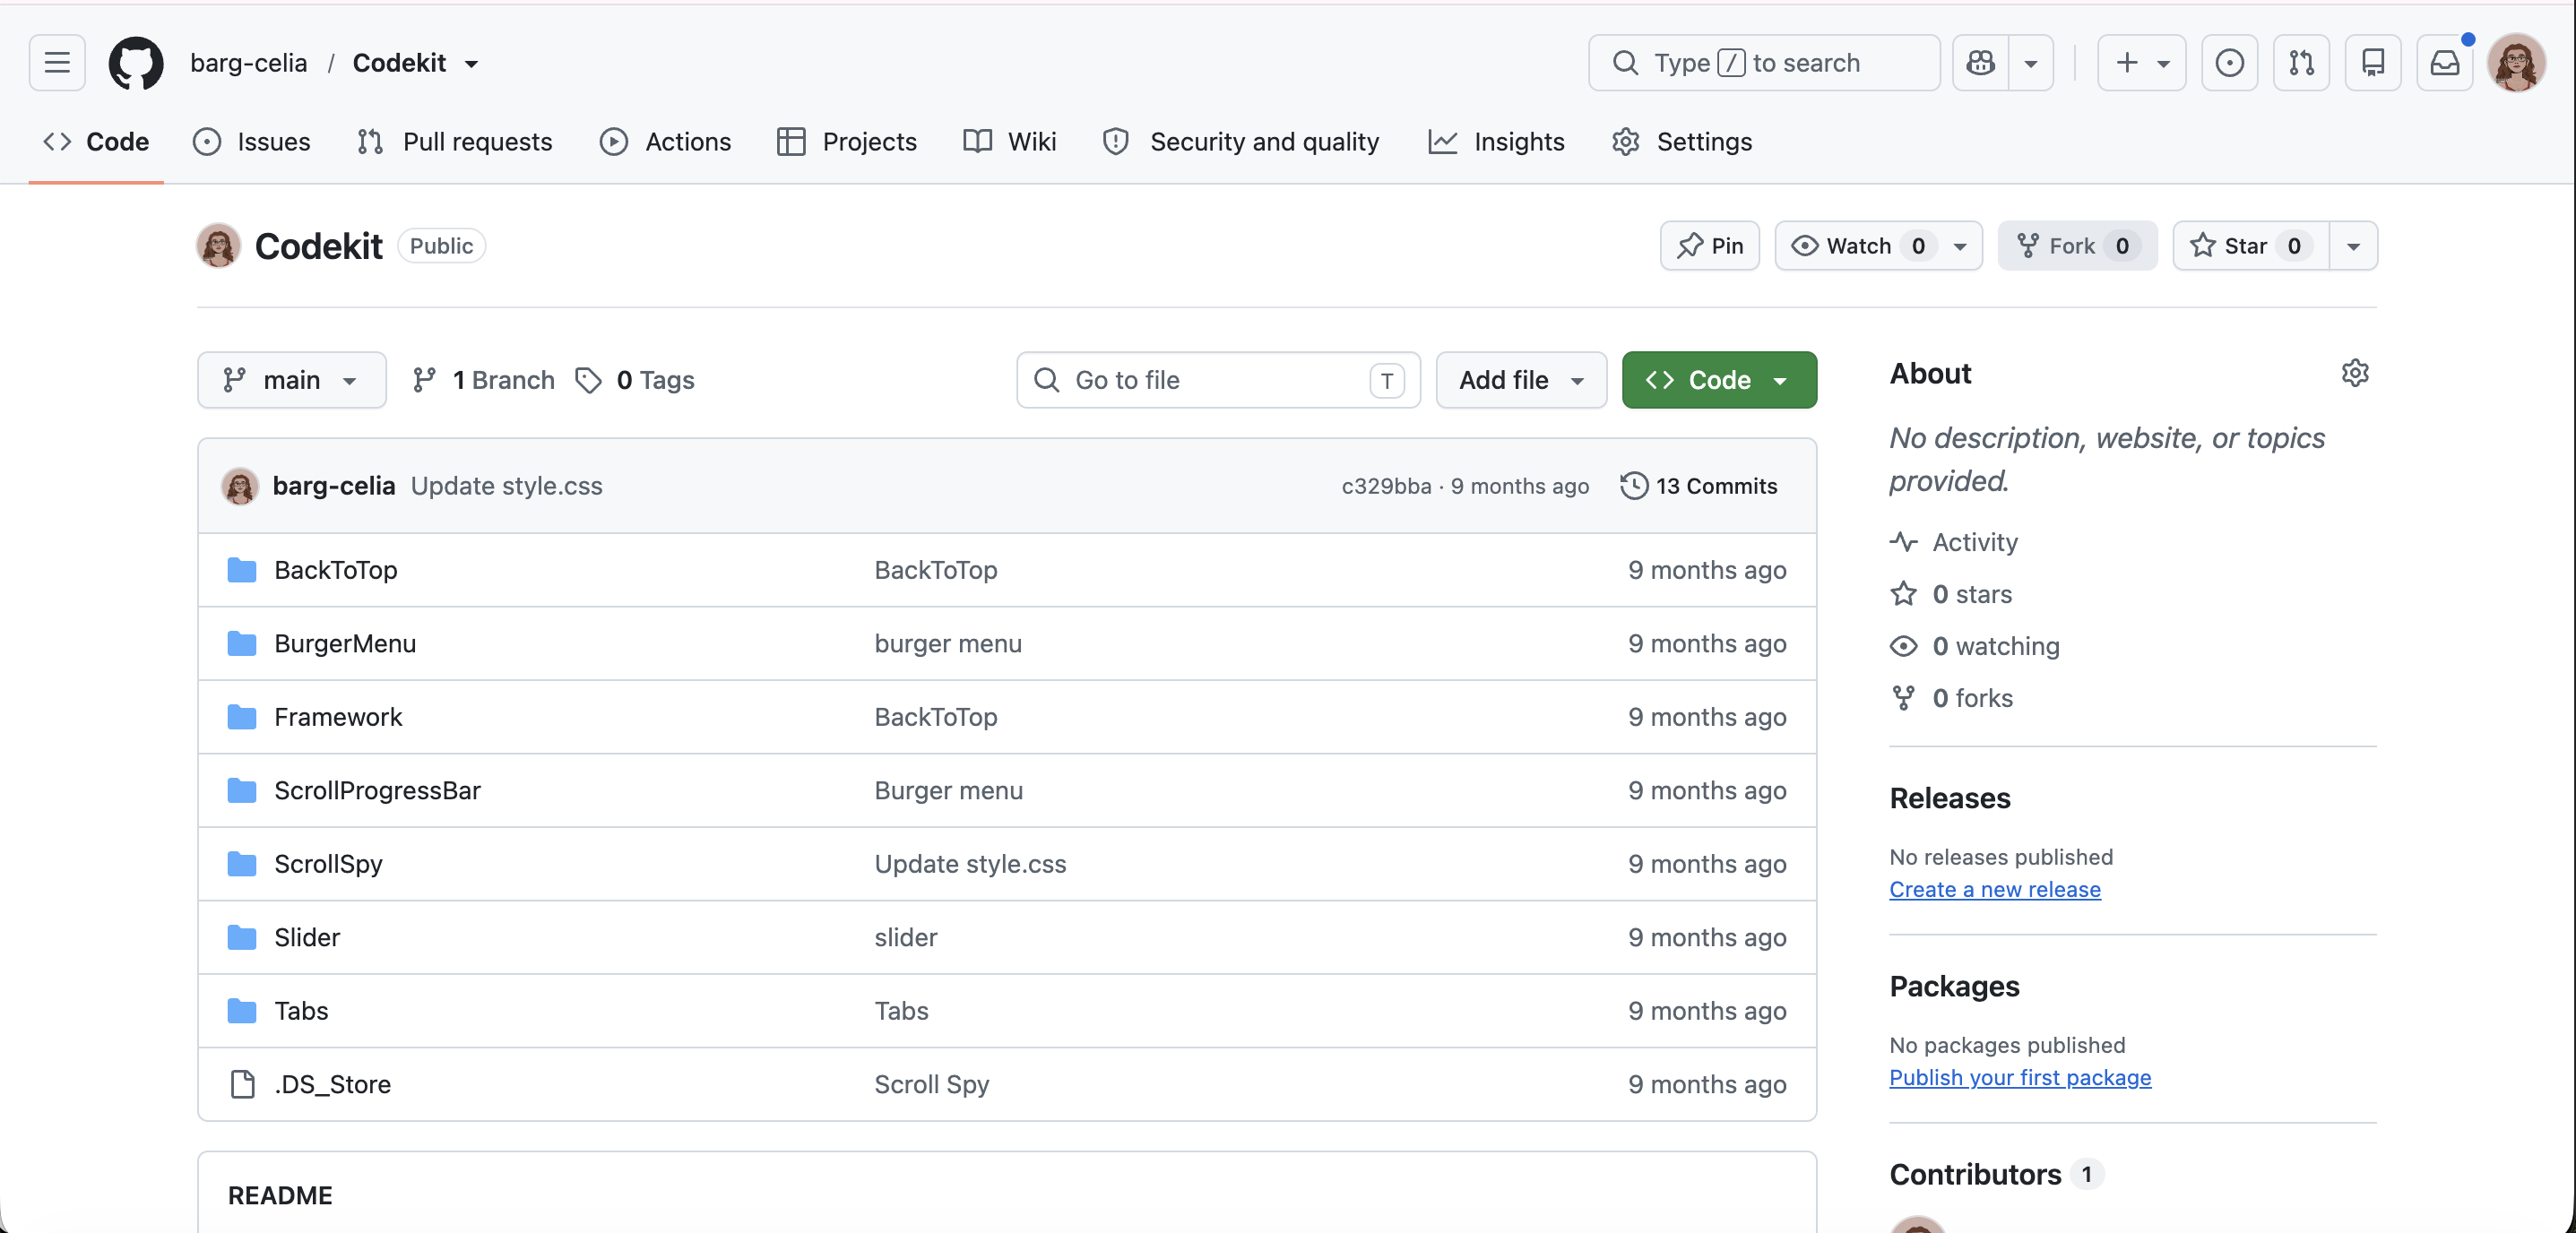Expand the create new plus dropdown
The image size is (2576, 1233).
coord(2141,63)
